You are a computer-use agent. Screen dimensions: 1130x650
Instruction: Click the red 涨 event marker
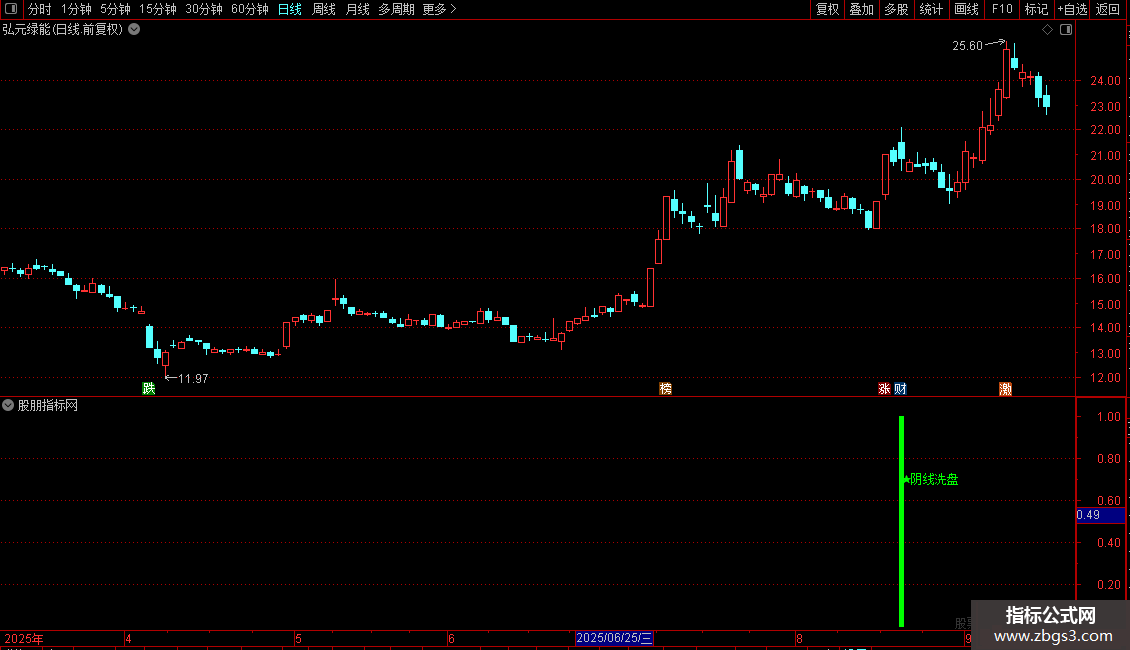pyautogui.click(x=884, y=388)
